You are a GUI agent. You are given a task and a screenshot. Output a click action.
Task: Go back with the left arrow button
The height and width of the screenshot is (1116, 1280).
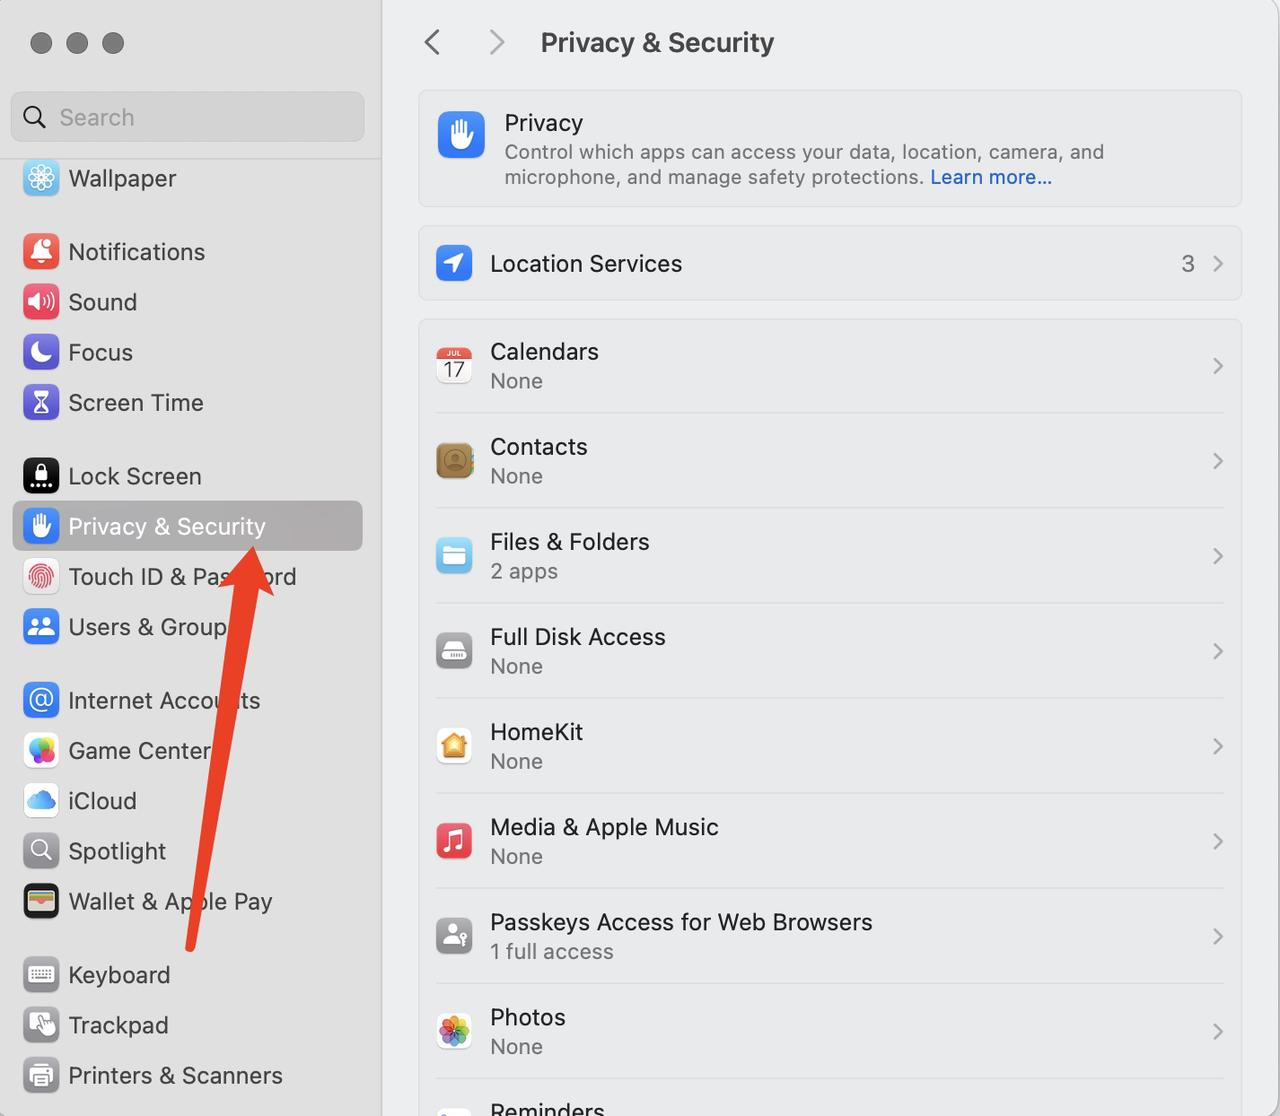[x=432, y=42]
